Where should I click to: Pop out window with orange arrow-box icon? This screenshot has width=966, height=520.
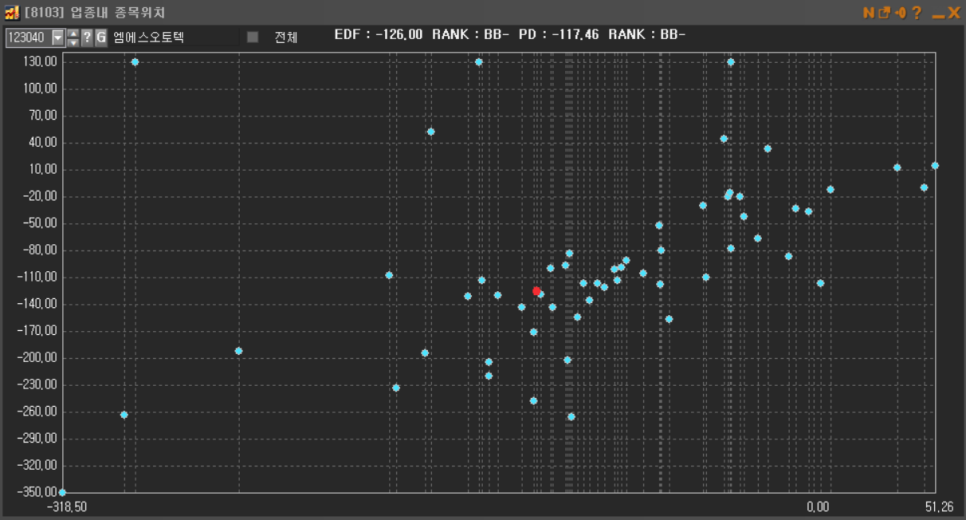pyautogui.click(x=884, y=12)
